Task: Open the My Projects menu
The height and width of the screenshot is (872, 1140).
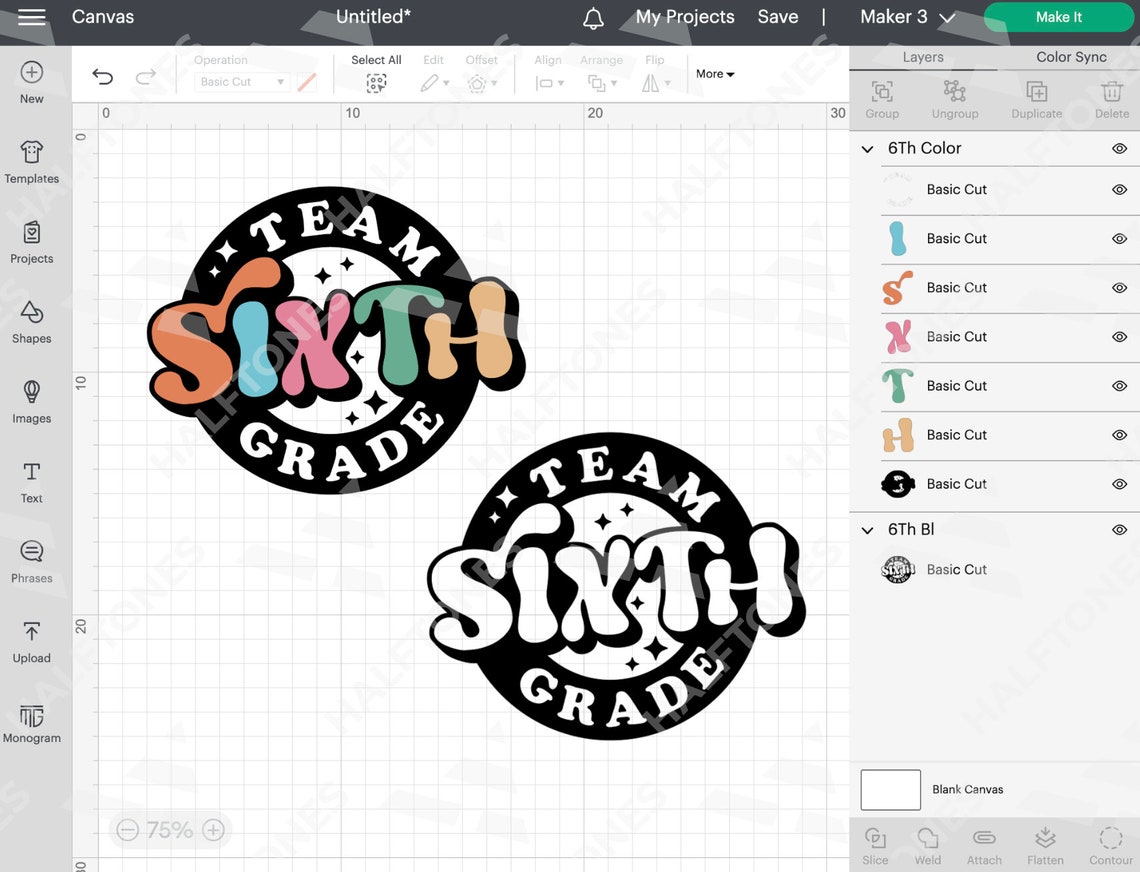Action: [x=685, y=16]
